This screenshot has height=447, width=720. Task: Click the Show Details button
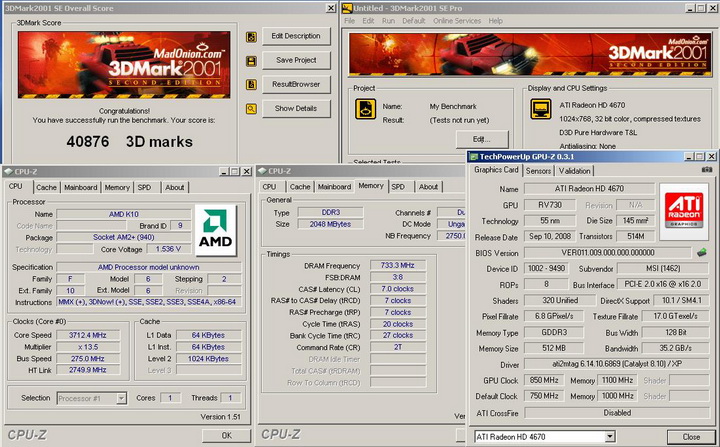(296, 108)
